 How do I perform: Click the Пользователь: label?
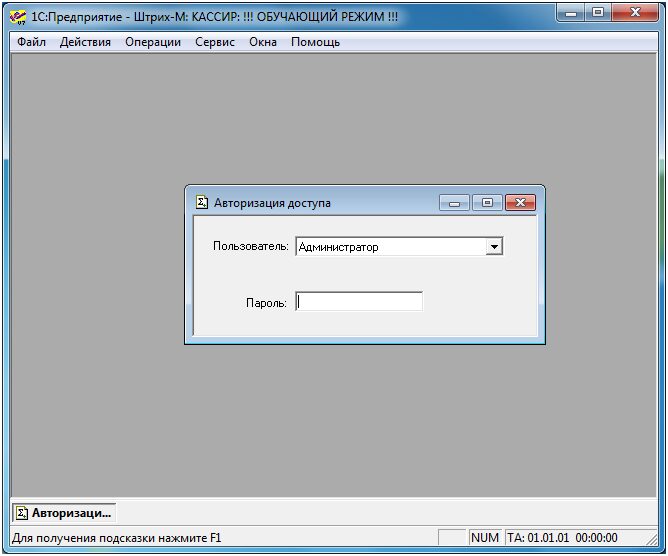point(250,246)
